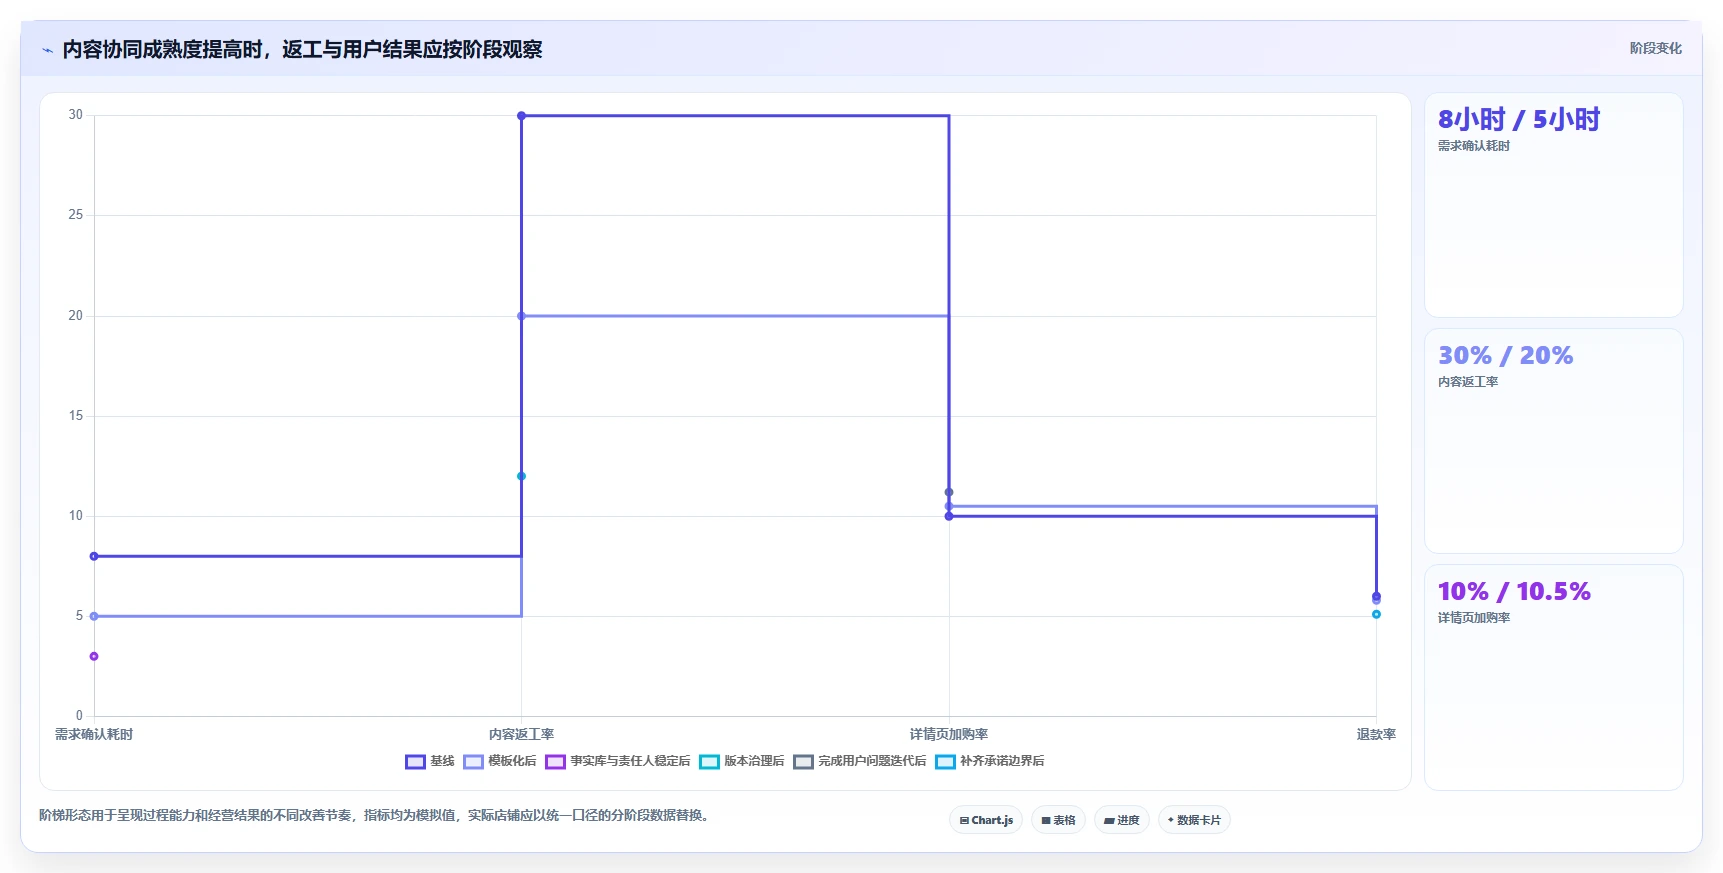The height and width of the screenshot is (873, 1723).
Task: Click the teal point at 12 on 内容返工率
Action: (x=521, y=476)
